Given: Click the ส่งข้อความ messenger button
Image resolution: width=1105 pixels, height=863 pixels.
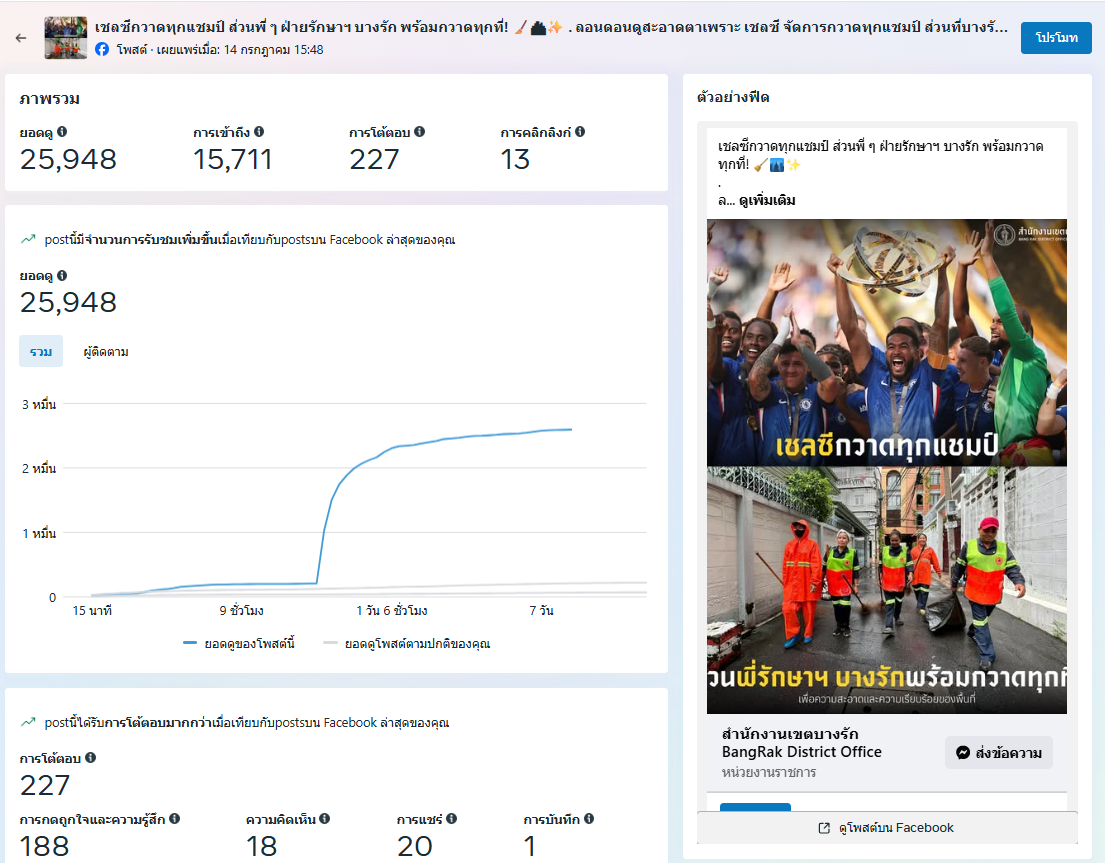Looking at the screenshot, I should pyautogui.click(x=999, y=752).
